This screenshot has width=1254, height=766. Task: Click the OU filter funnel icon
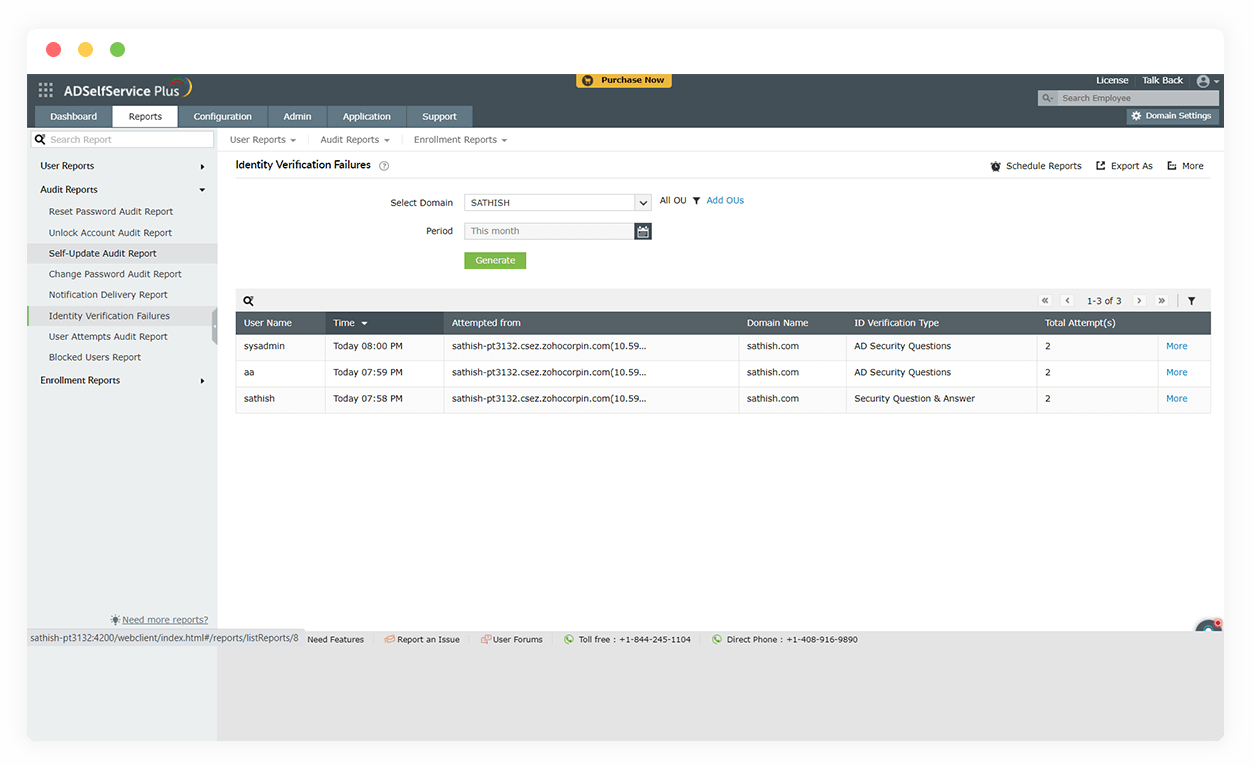(696, 201)
